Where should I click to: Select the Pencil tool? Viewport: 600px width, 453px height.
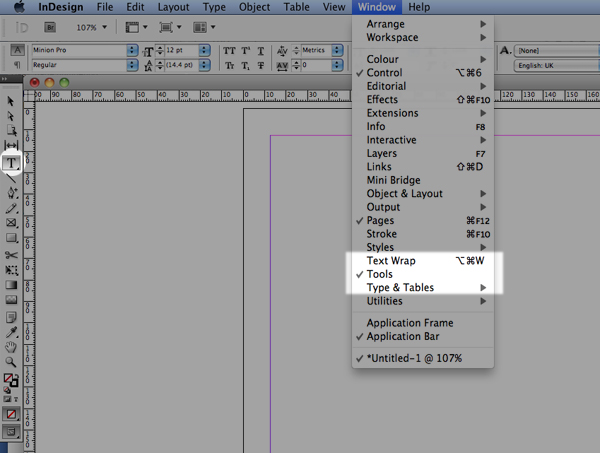click(x=11, y=209)
